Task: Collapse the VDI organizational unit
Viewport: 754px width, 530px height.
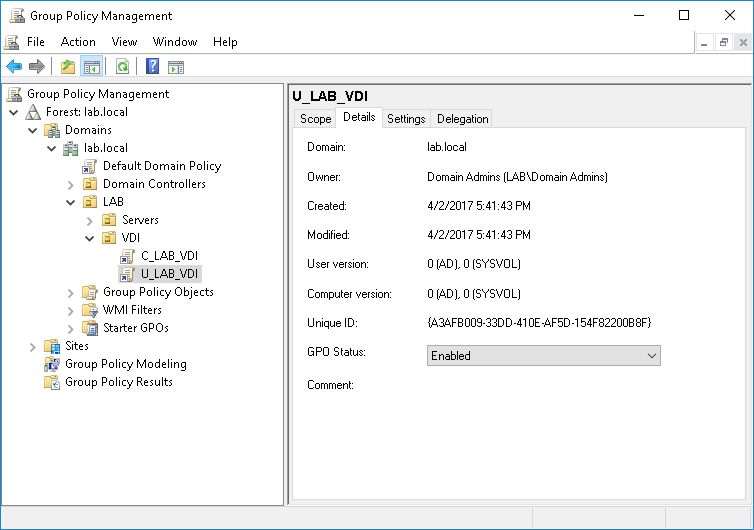Action: [89, 238]
